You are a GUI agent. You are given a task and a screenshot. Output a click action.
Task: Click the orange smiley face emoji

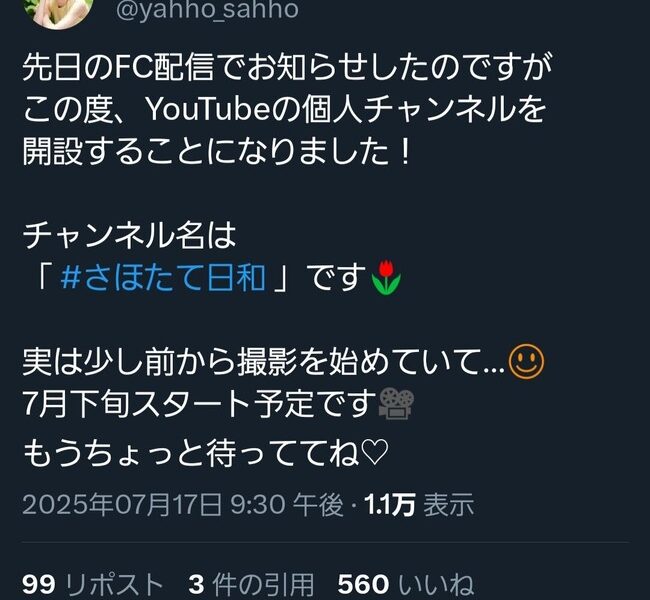[526, 362]
